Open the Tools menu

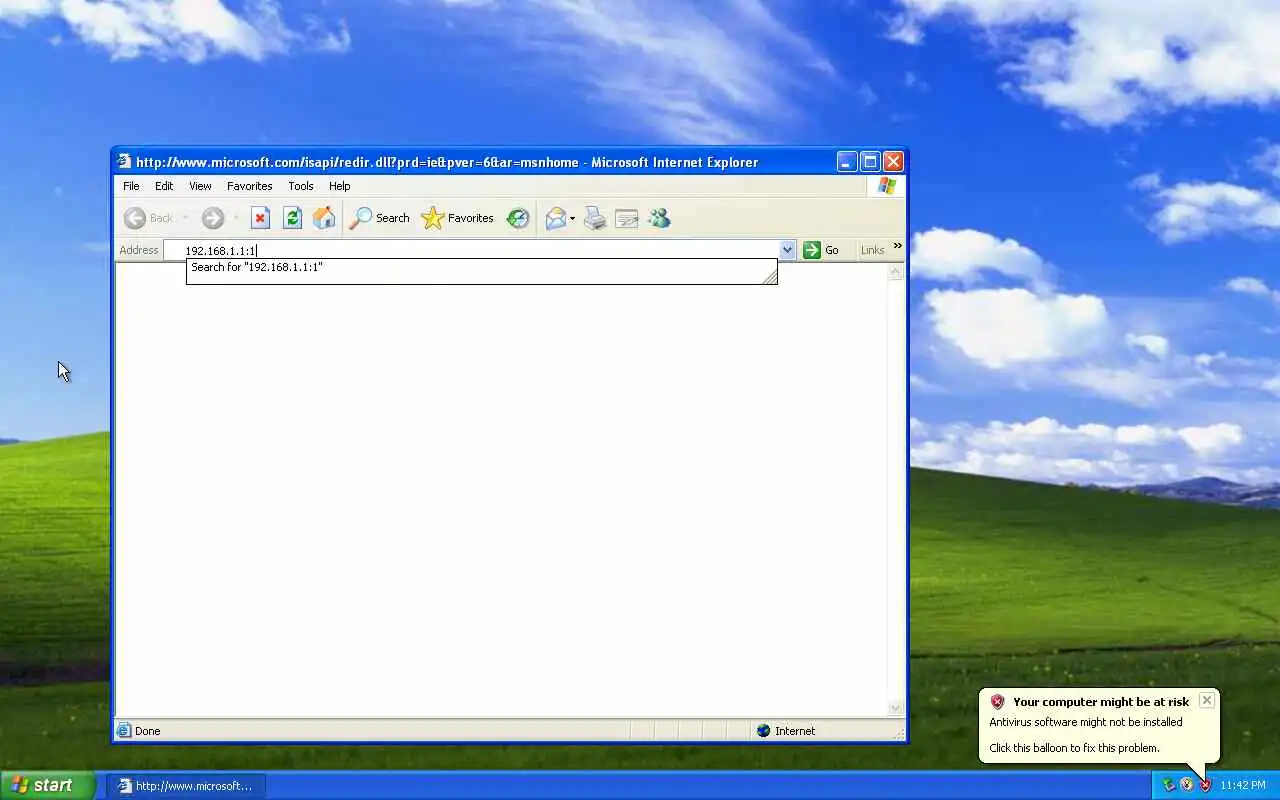[x=301, y=186]
